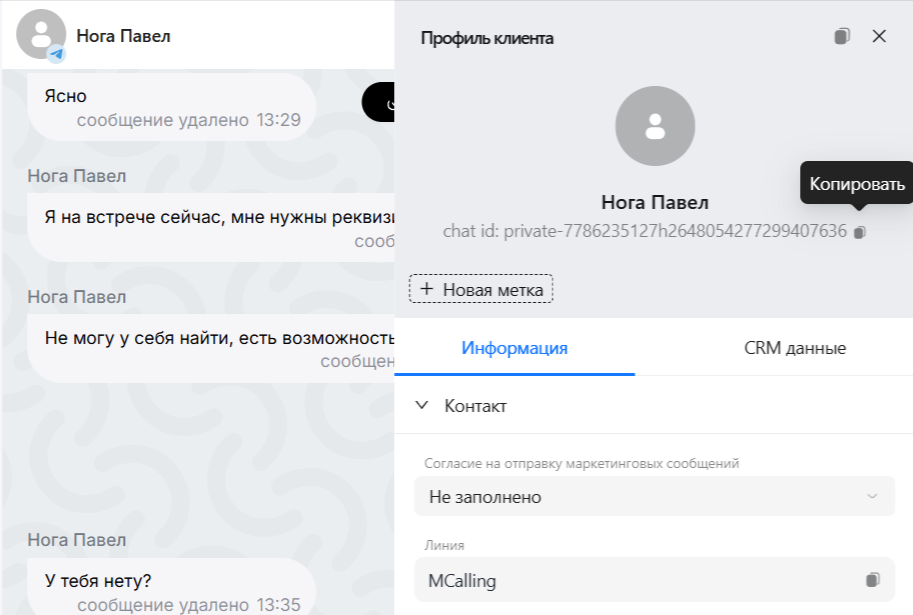Select the deleted message Ясно
Screen dimensions: 913x615
170,105
